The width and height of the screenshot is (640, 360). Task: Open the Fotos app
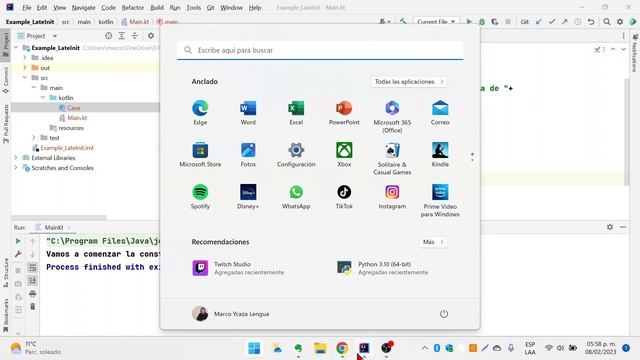point(248,155)
